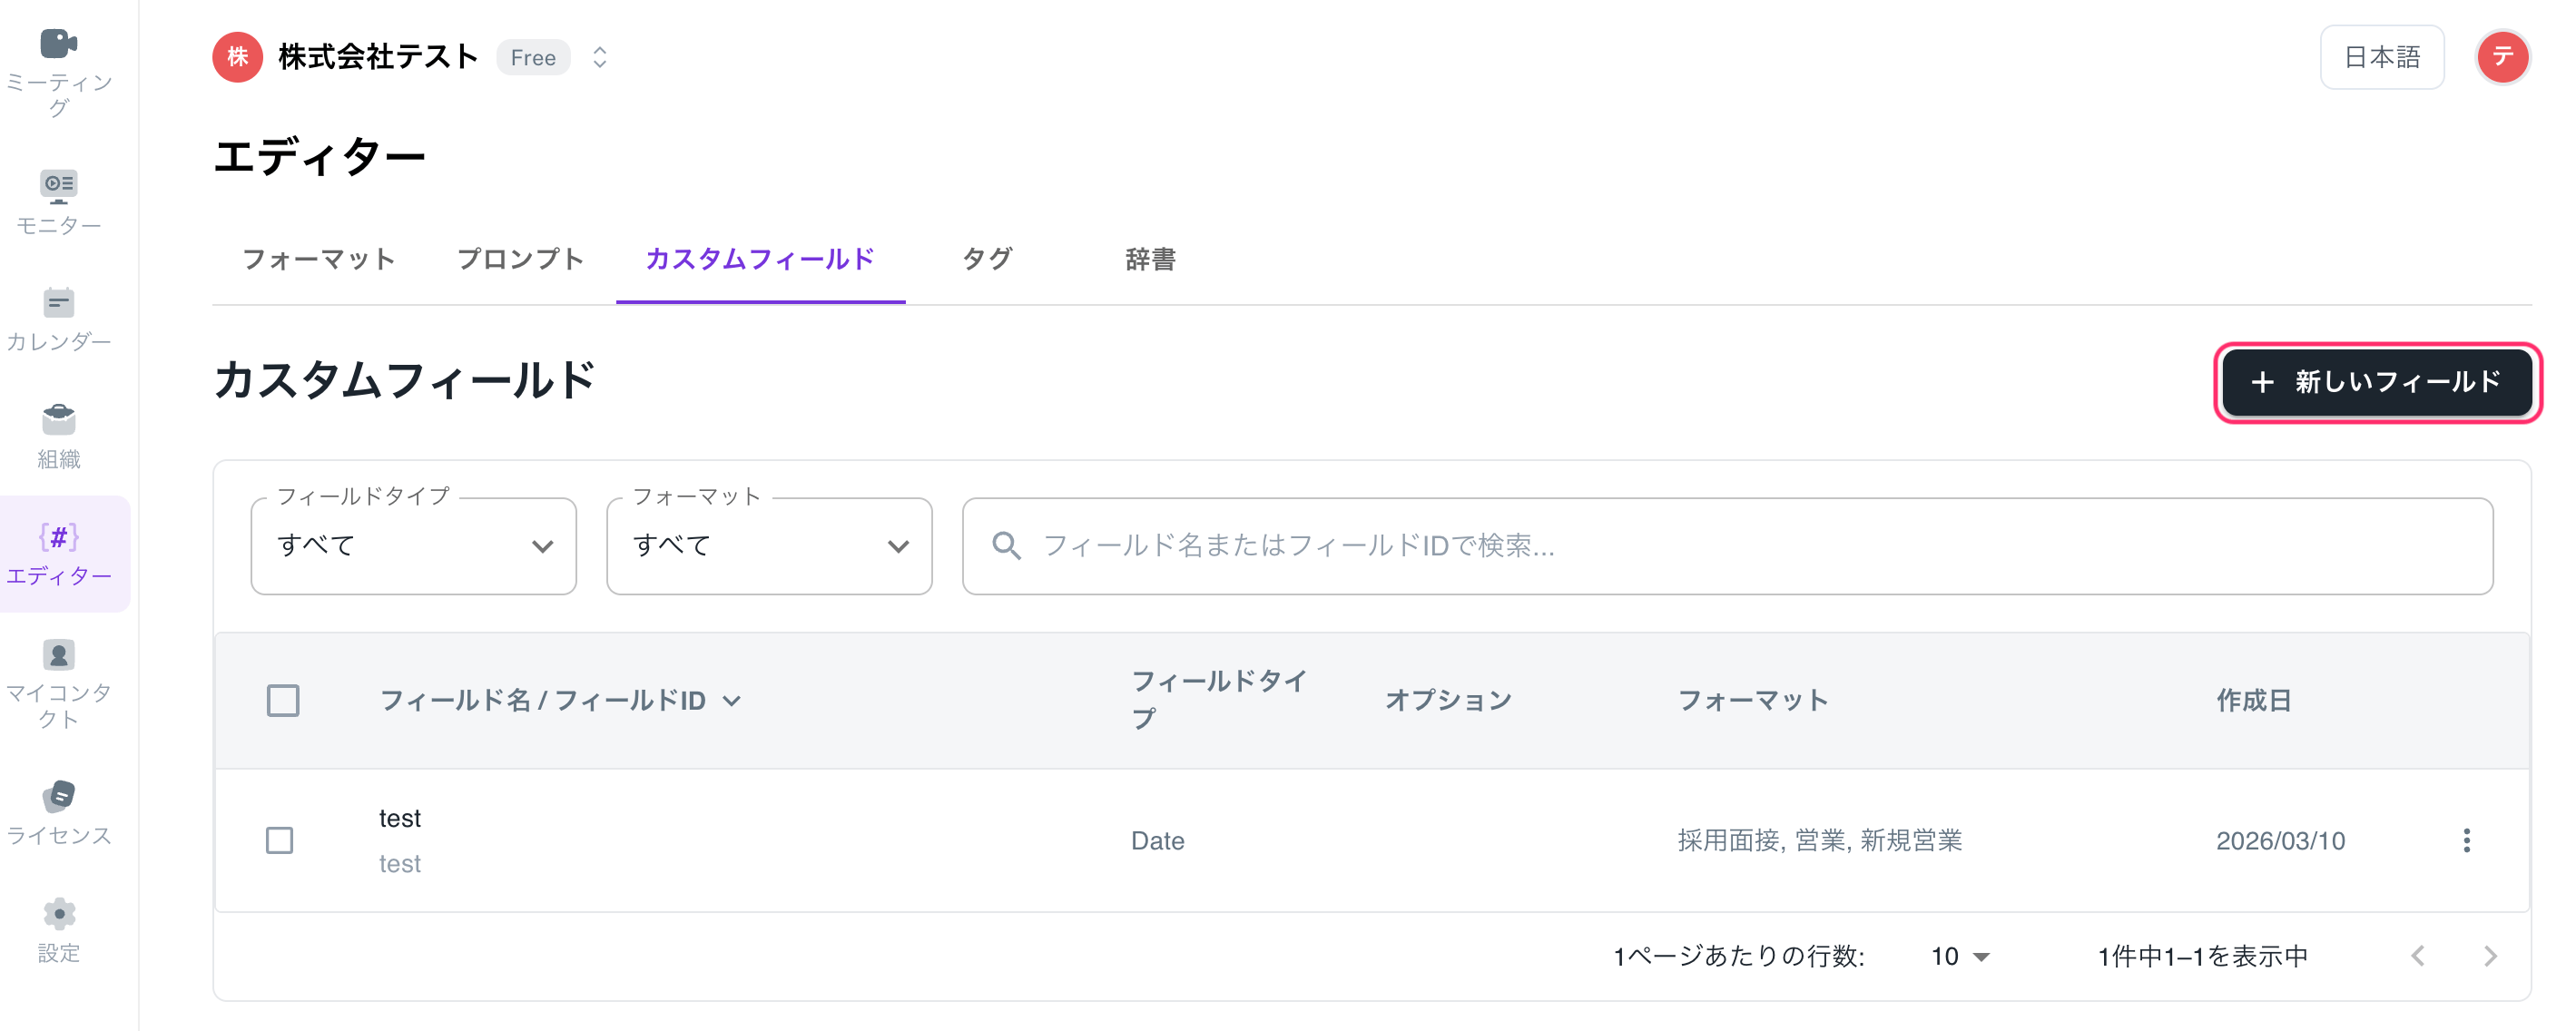
Task: Click the Free plan badge
Action: pos(533,57)
